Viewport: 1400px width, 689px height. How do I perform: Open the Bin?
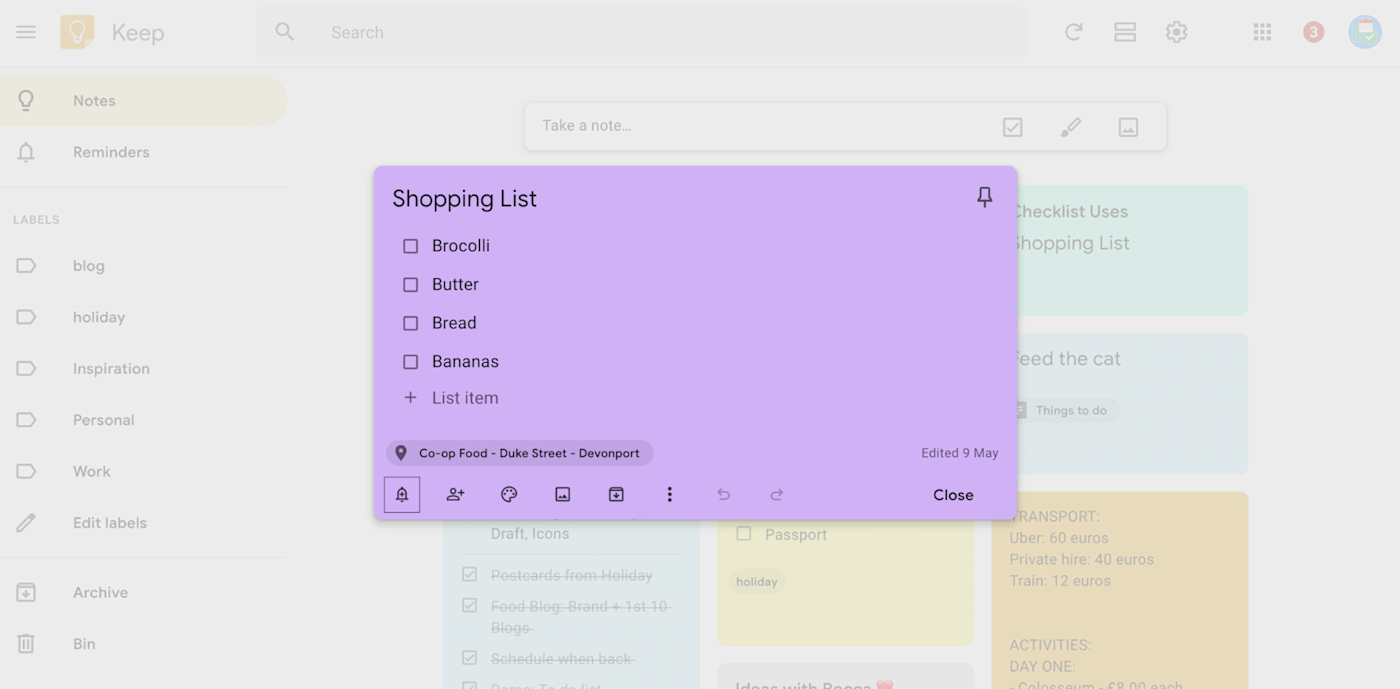[143, 644]
